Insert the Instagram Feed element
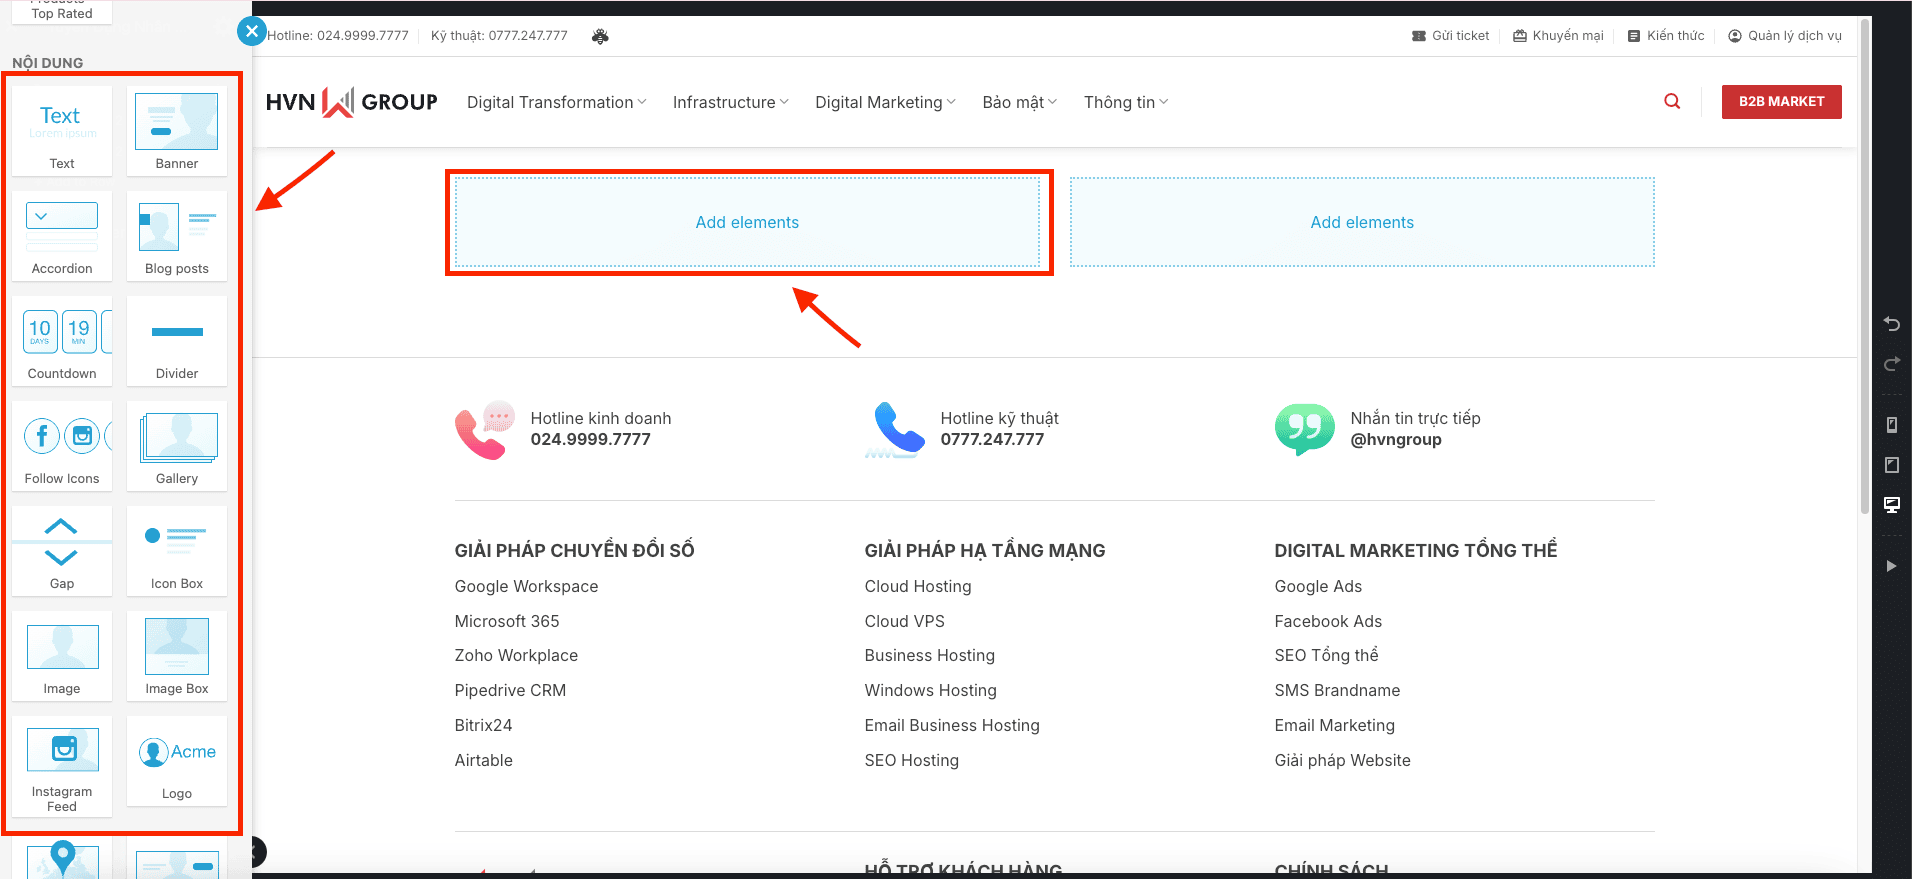The height and width of the screenshot is (879, 1912). point(62,767)
